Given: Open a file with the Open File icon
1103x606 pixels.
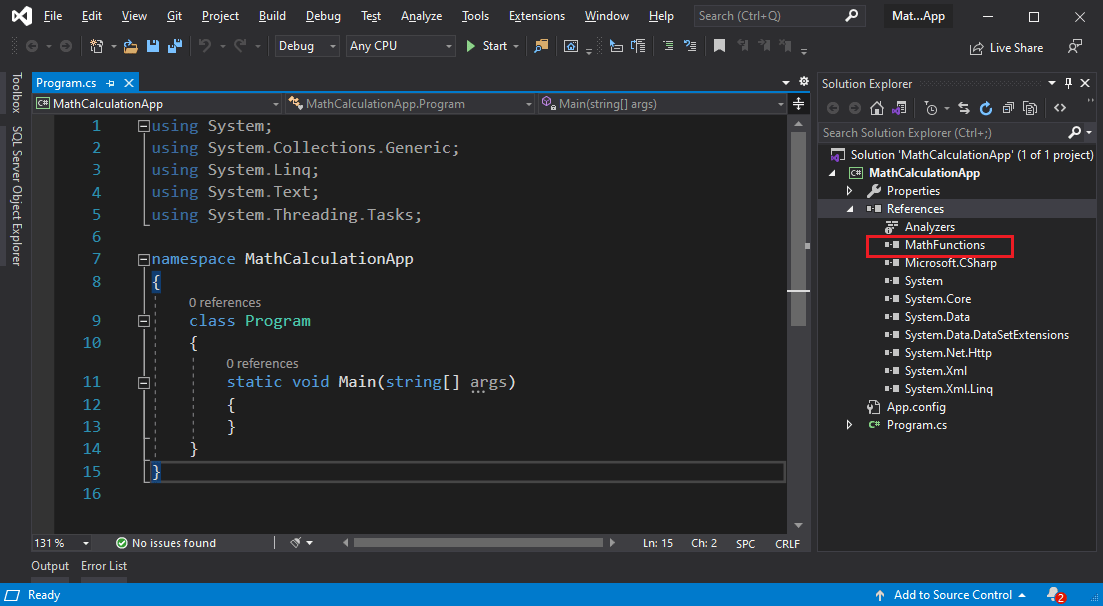Looking at the screenshot, I should pos(132,46).
